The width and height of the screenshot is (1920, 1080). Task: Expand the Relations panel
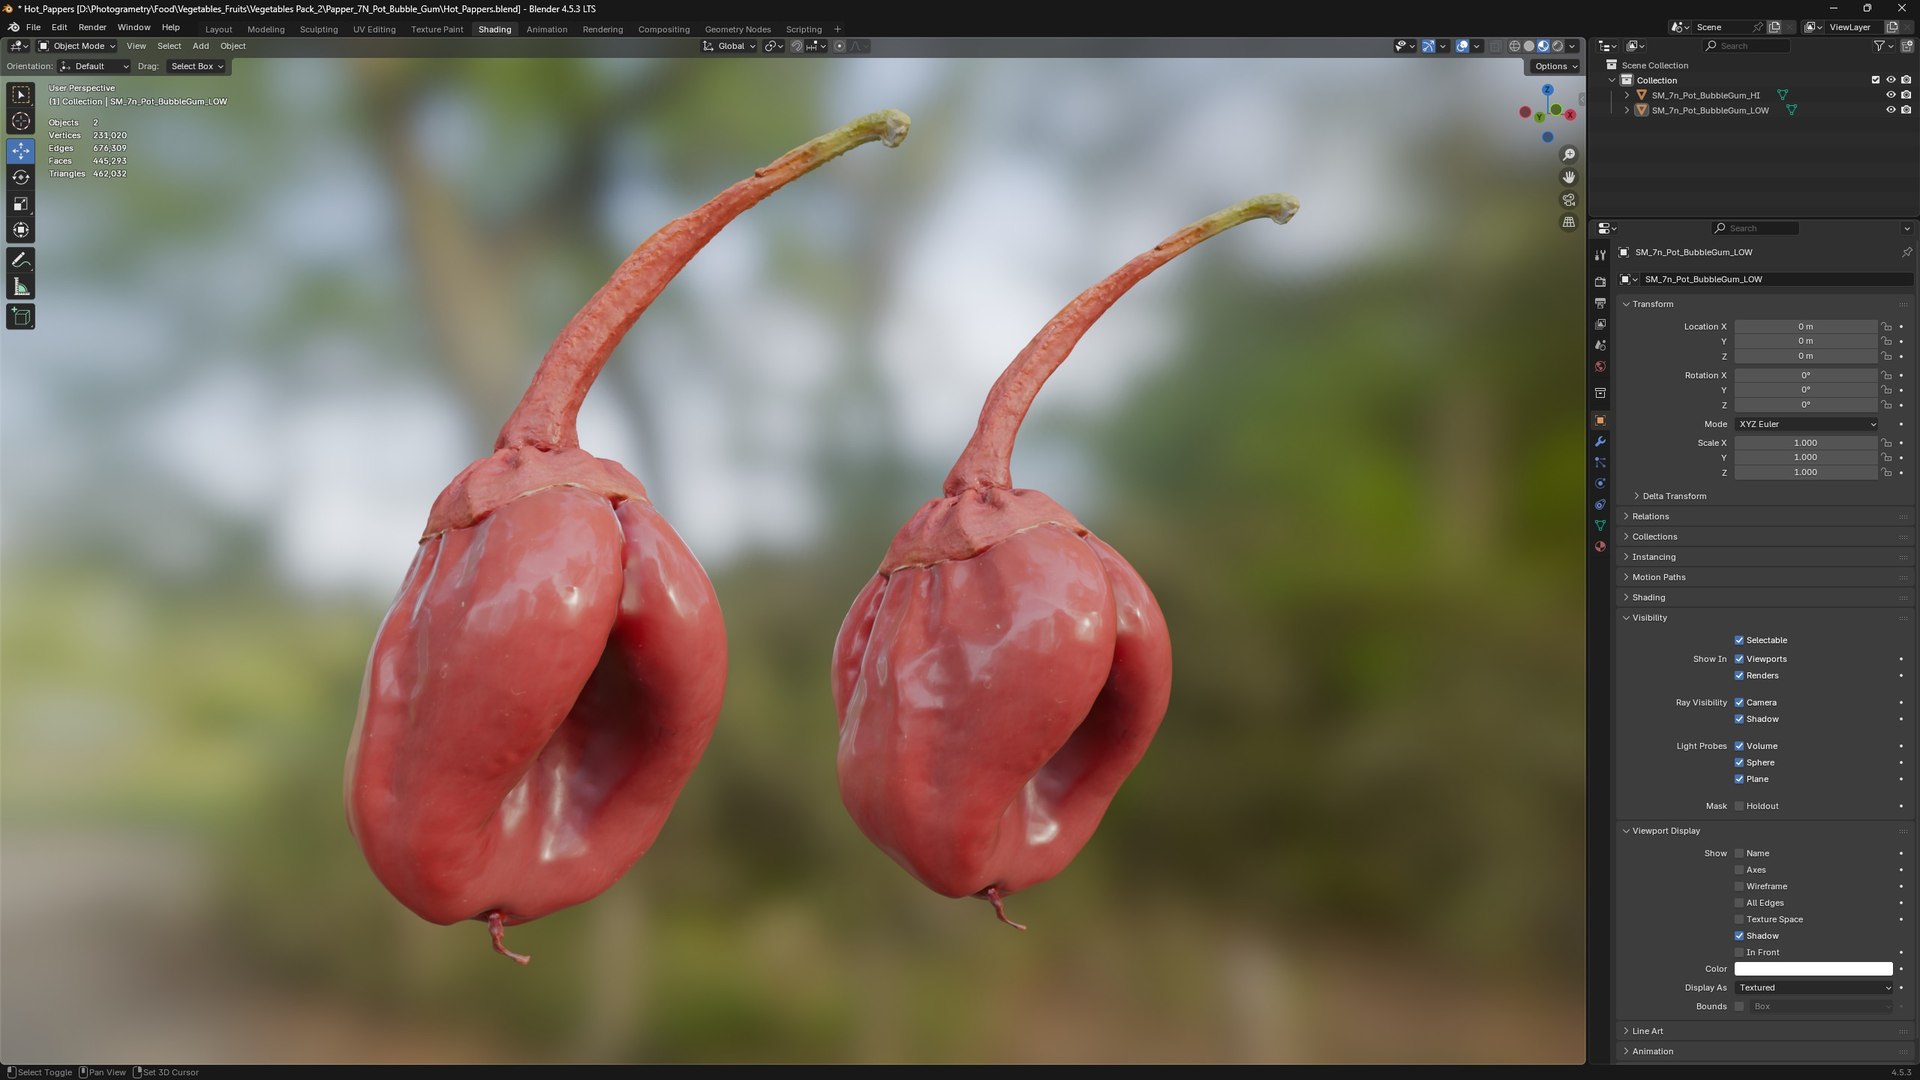tap(1650, 517)
